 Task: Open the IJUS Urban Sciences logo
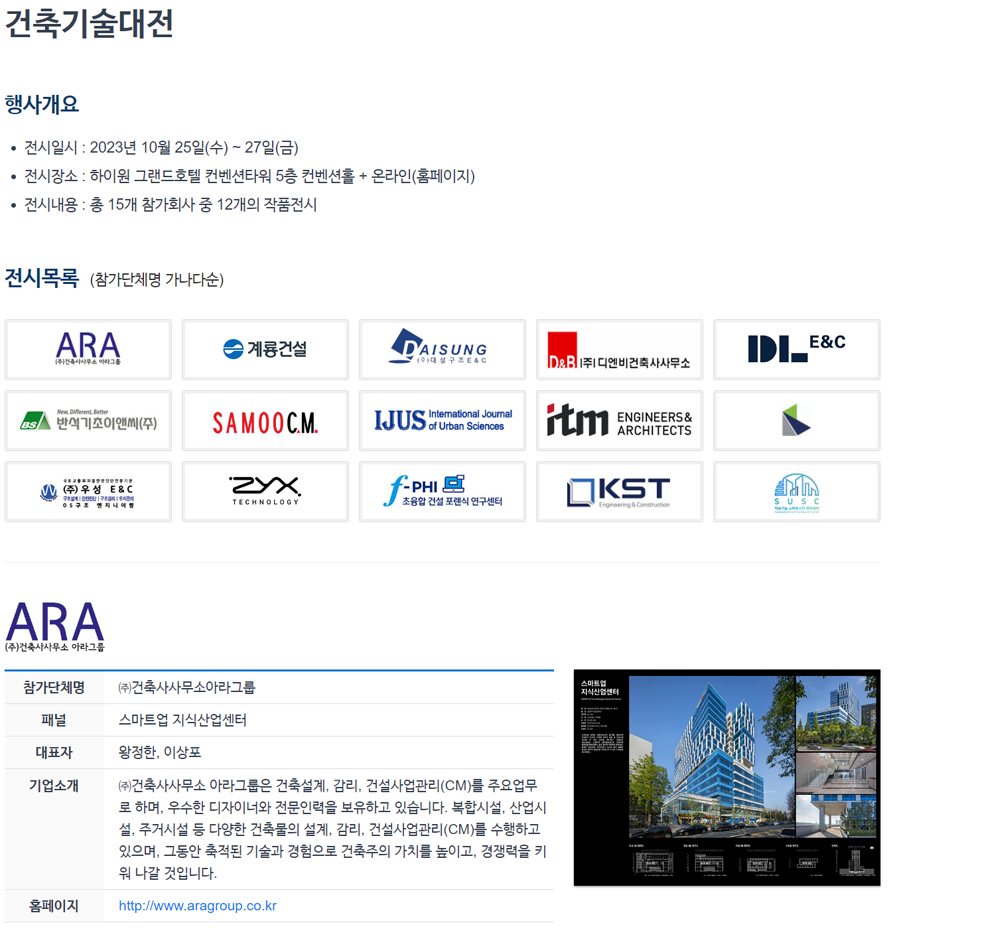442,421
